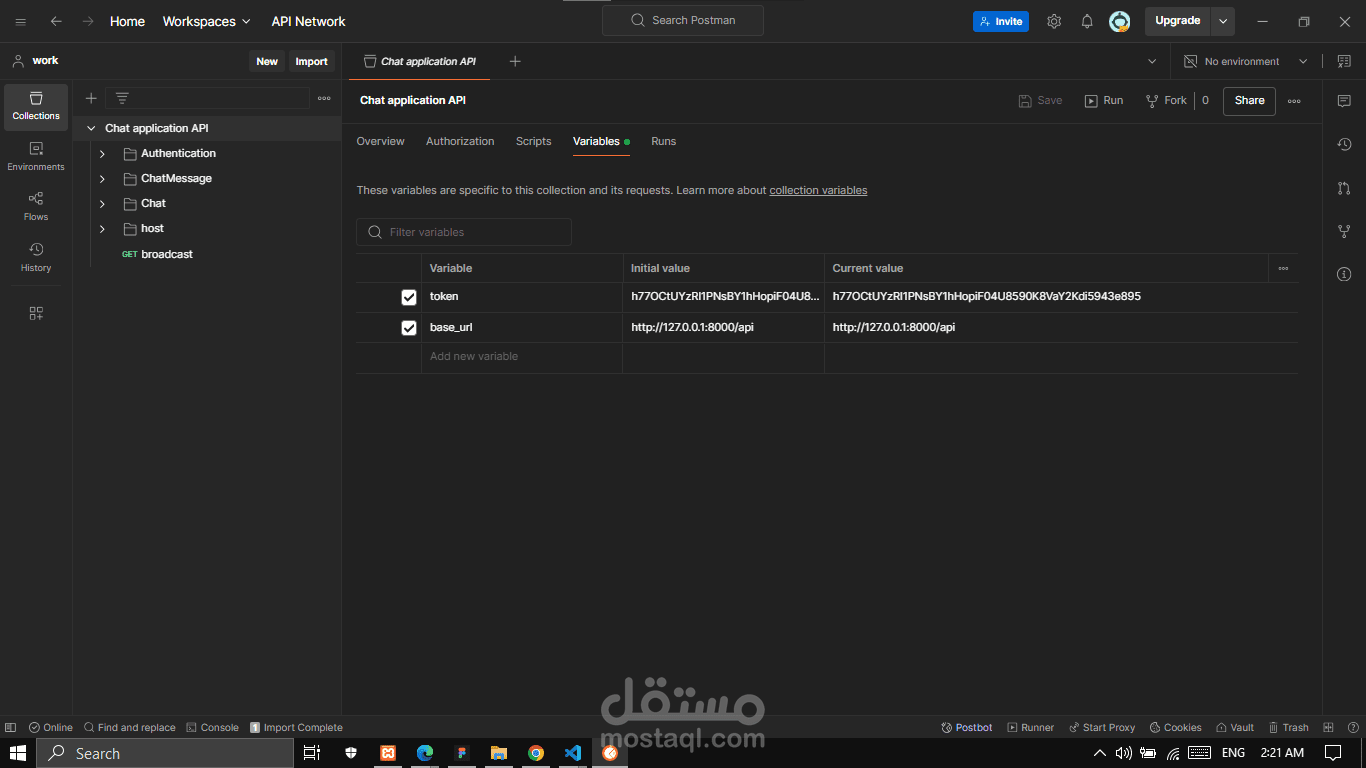Open the tabs list dropdown chevron

point(1151,61)
